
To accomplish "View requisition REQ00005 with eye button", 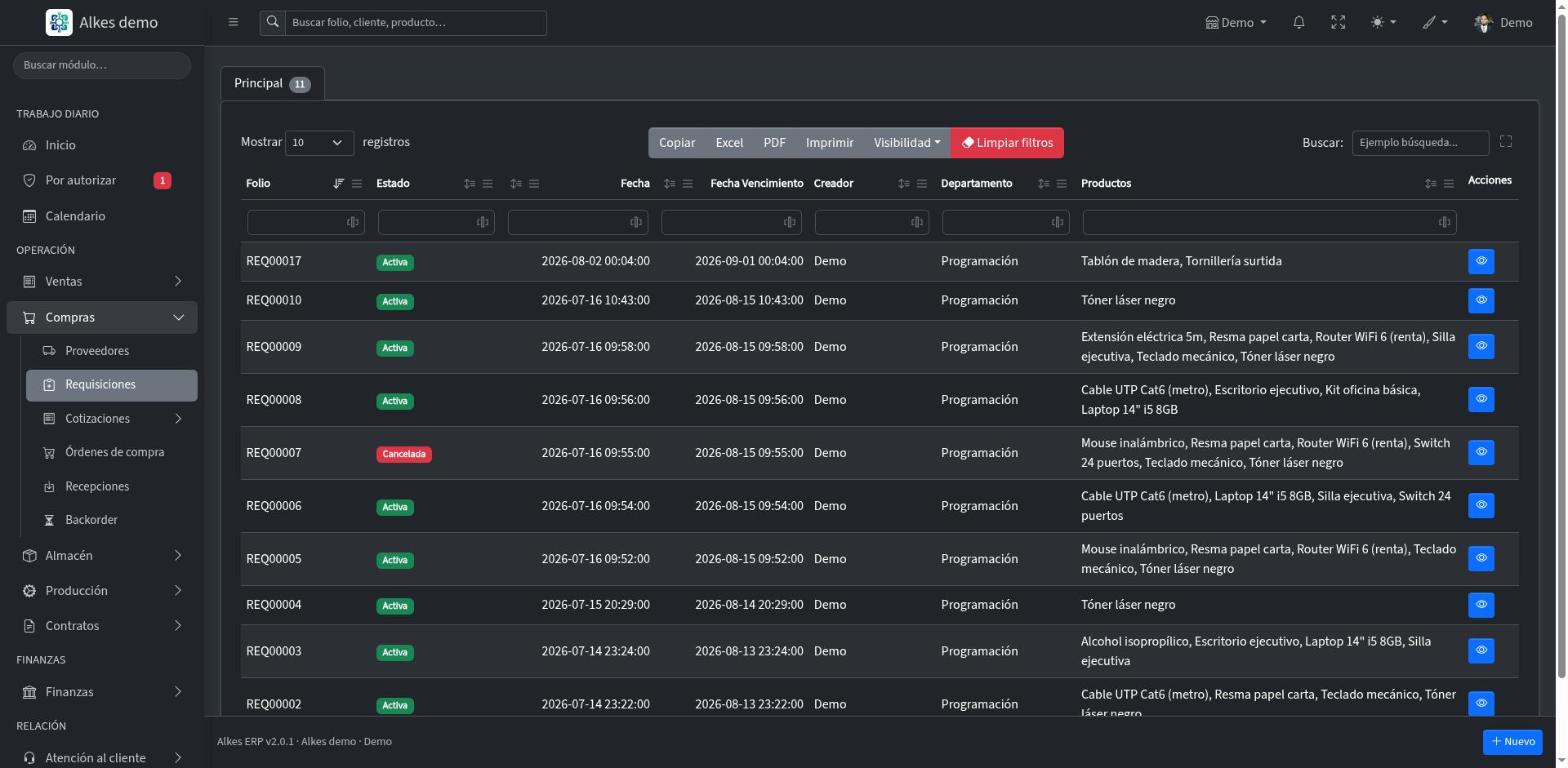I will pos(1481,558).
